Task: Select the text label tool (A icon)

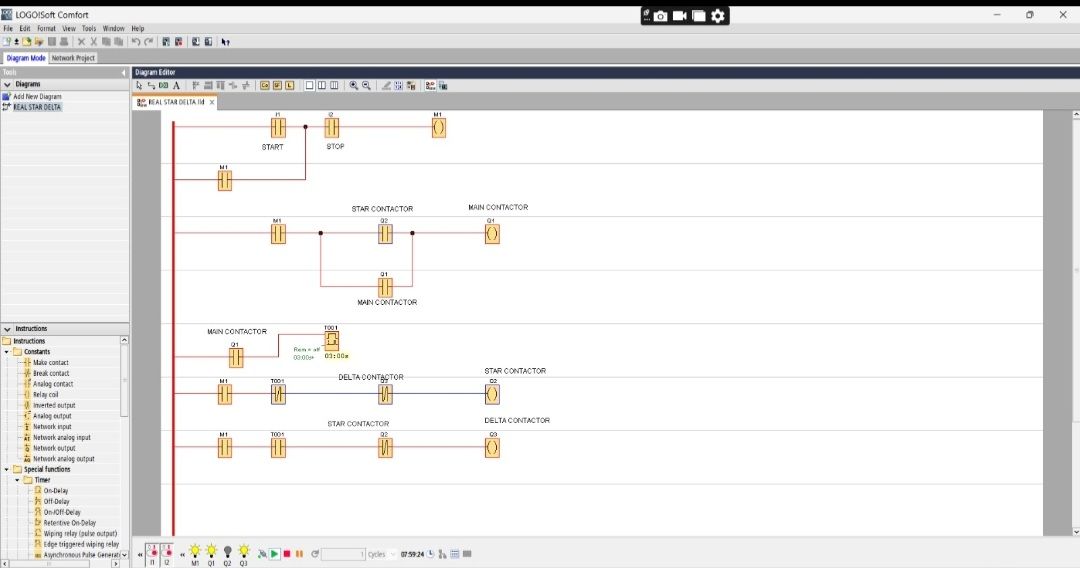Action: tap(176, 85)
